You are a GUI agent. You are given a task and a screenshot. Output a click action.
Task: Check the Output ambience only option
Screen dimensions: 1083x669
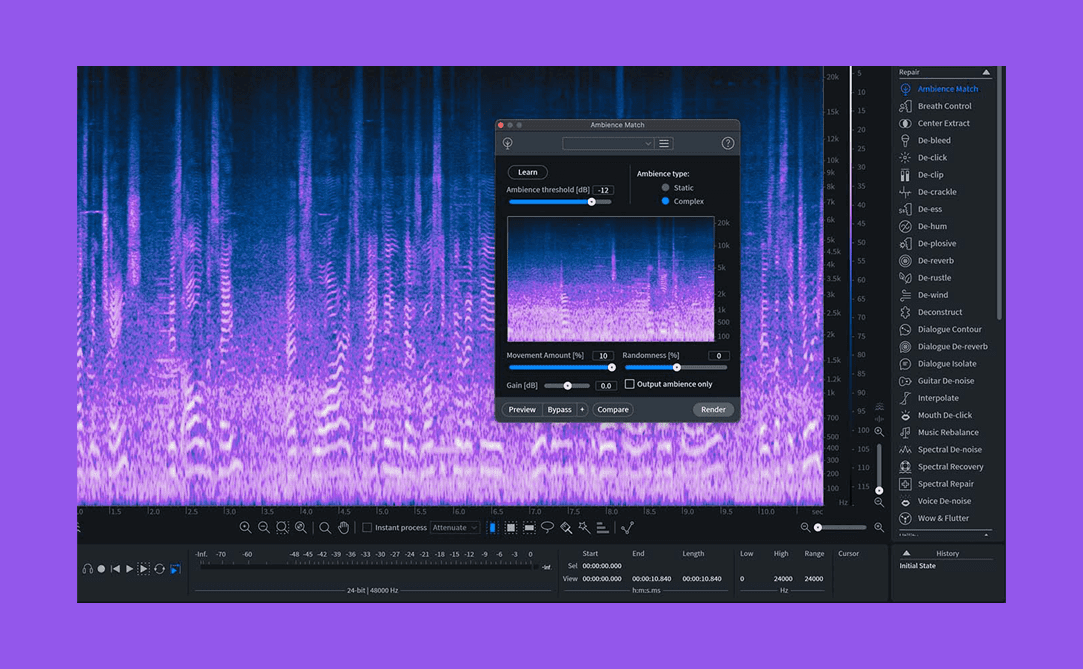[x=630, y=383]
